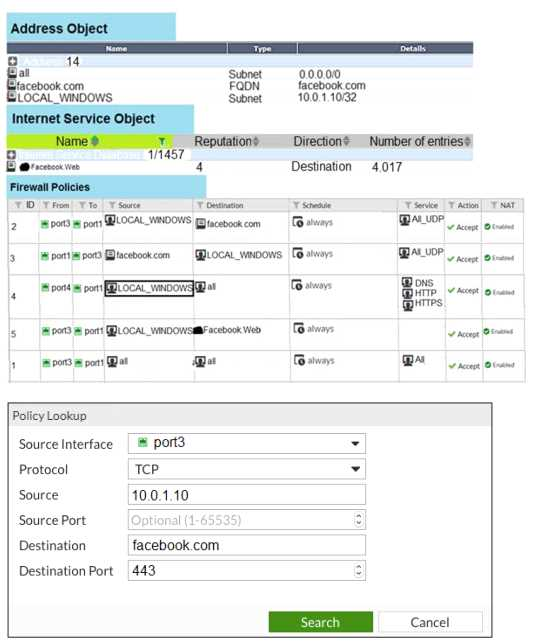Click the Cancel button

pos(430,622)
